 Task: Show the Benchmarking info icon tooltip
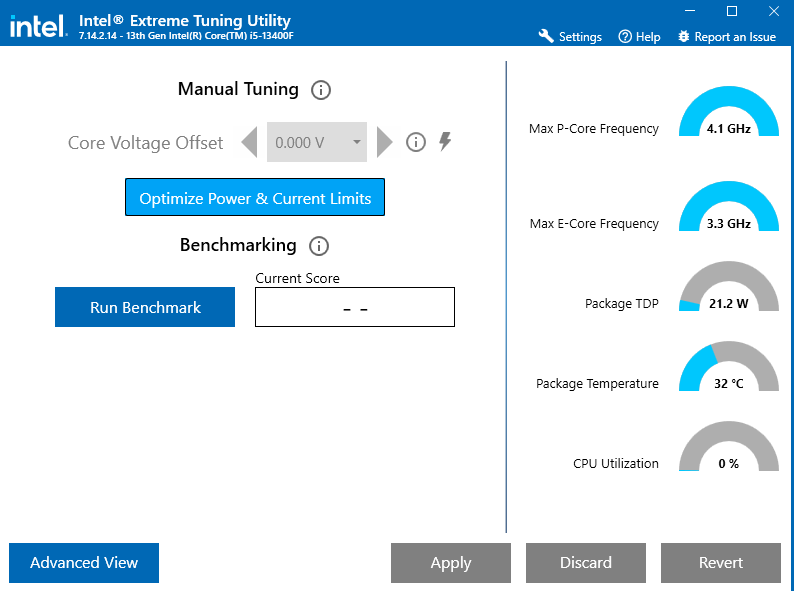pos(319,246)
